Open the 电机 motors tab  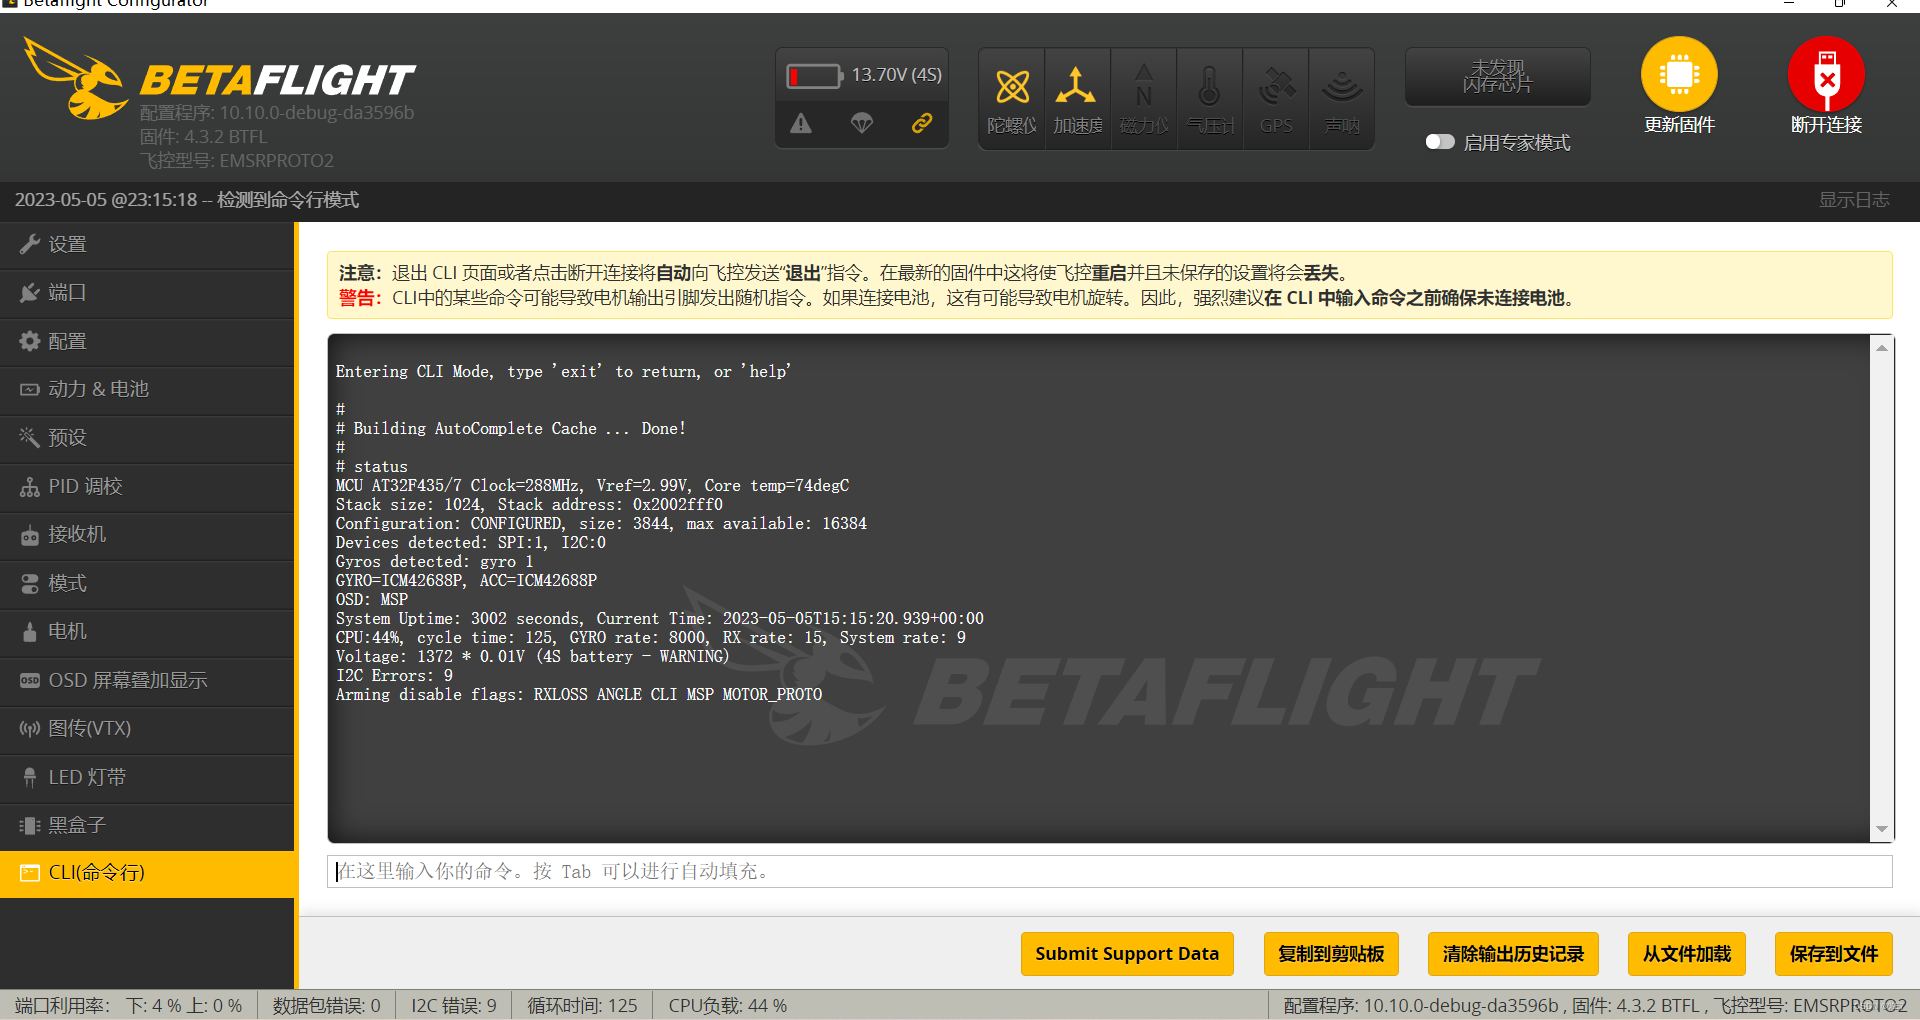[x=147, y=632]
